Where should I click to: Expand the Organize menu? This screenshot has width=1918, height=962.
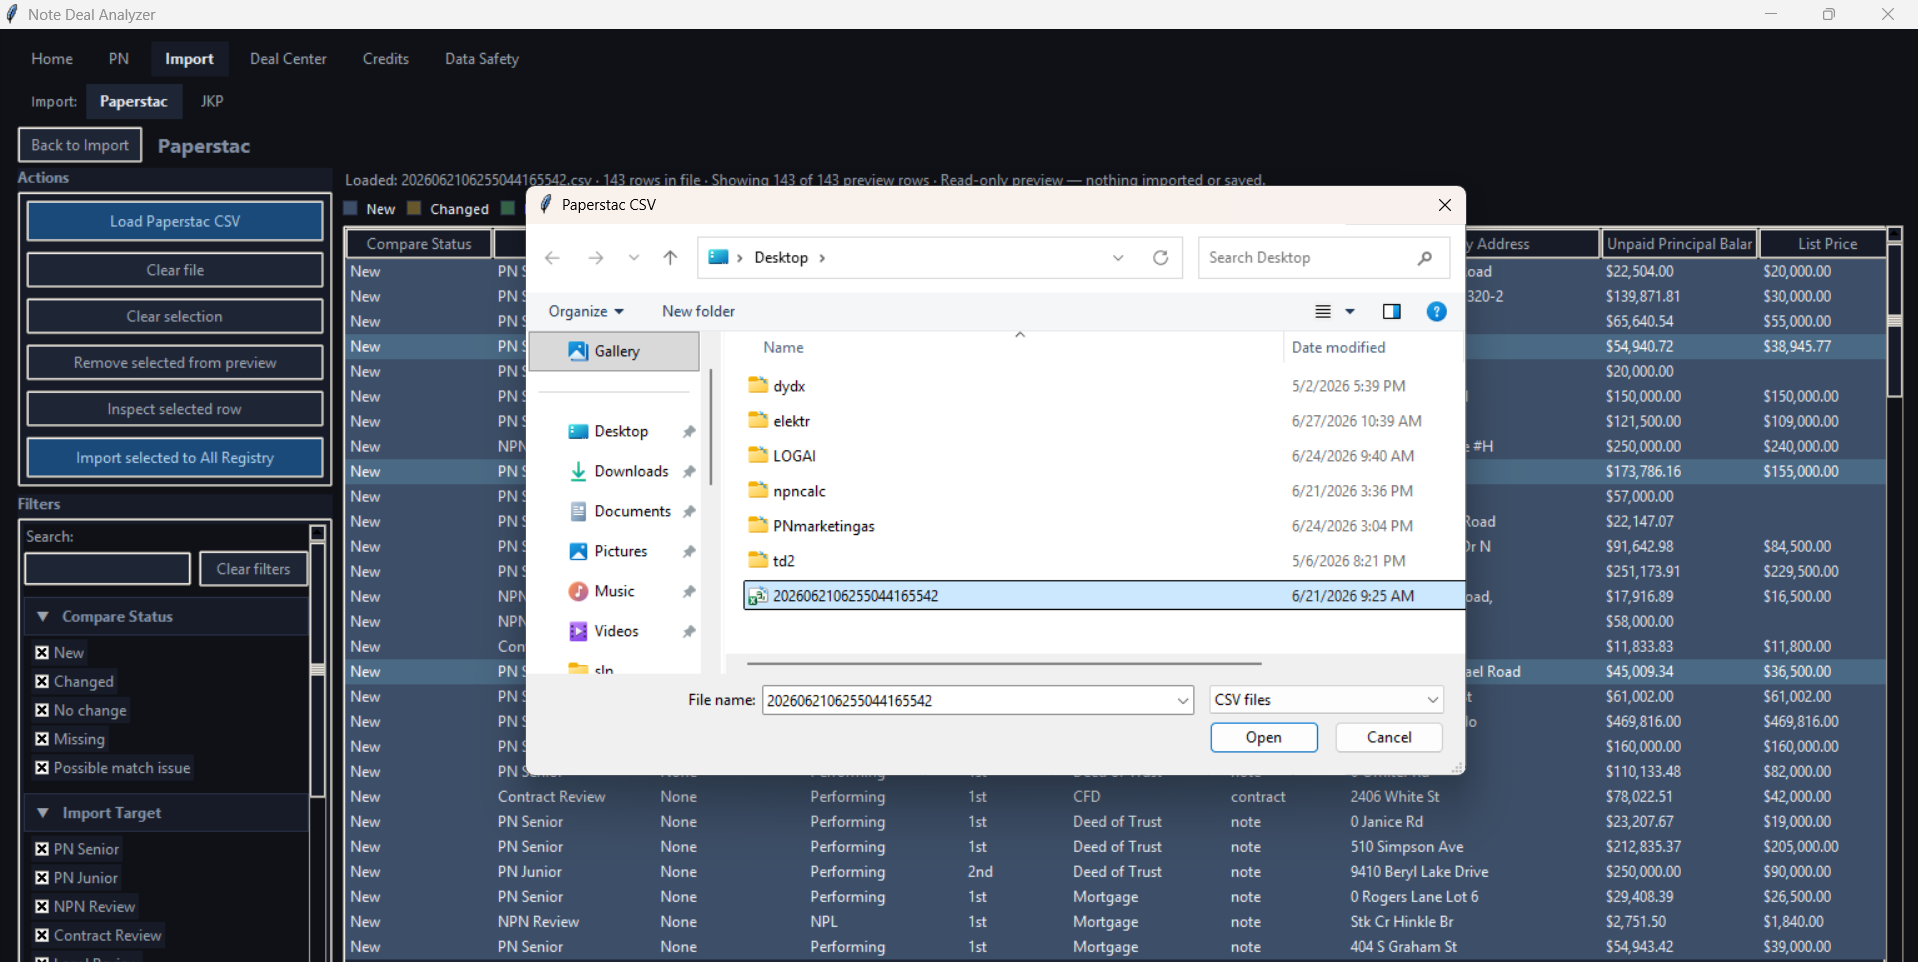point(586,312)
